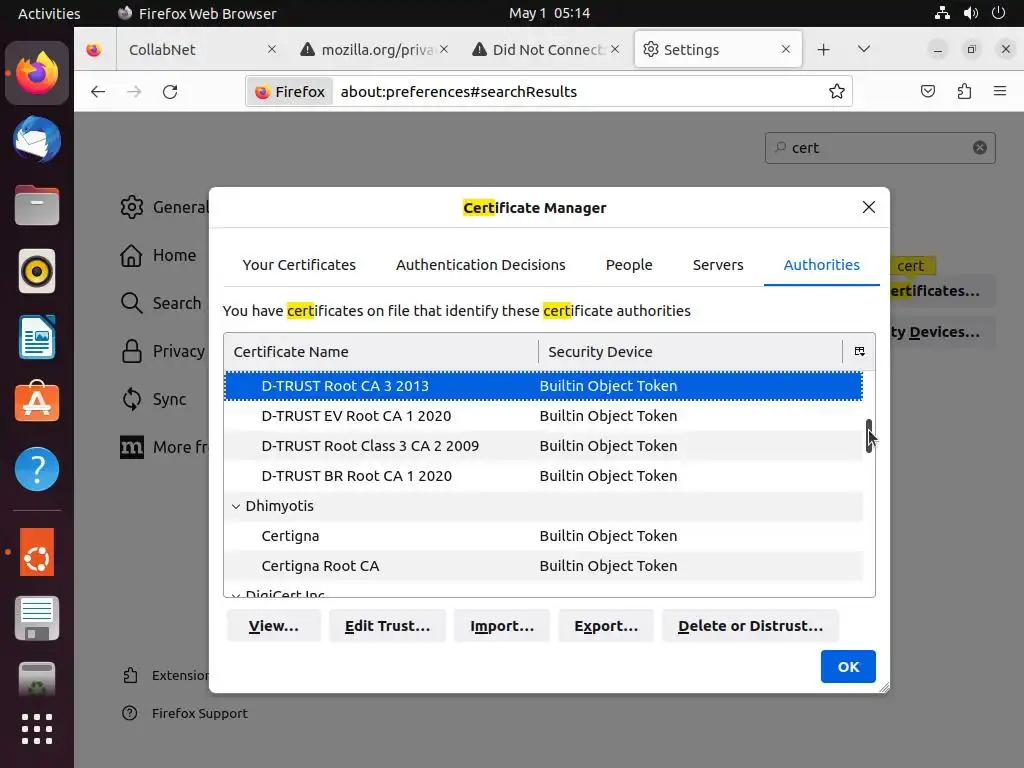Click the Import... button
Image resolution: width=1024 pixels, height=768 pixels.
pos(502,626)
